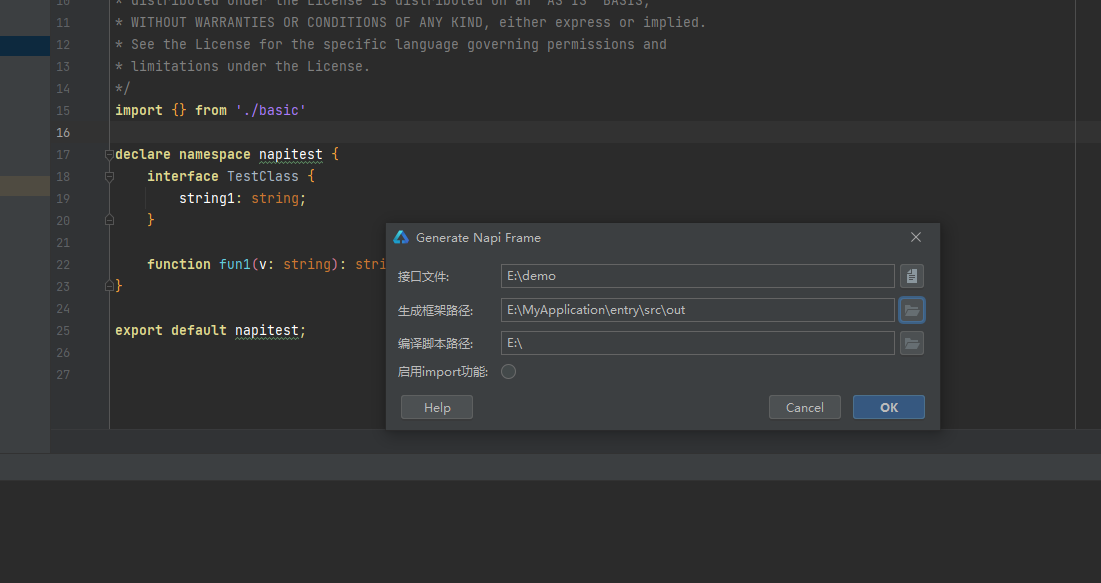
Task: Click the 编译脚本路径: label
Action: pyautogui.click(x=435, y=344)
